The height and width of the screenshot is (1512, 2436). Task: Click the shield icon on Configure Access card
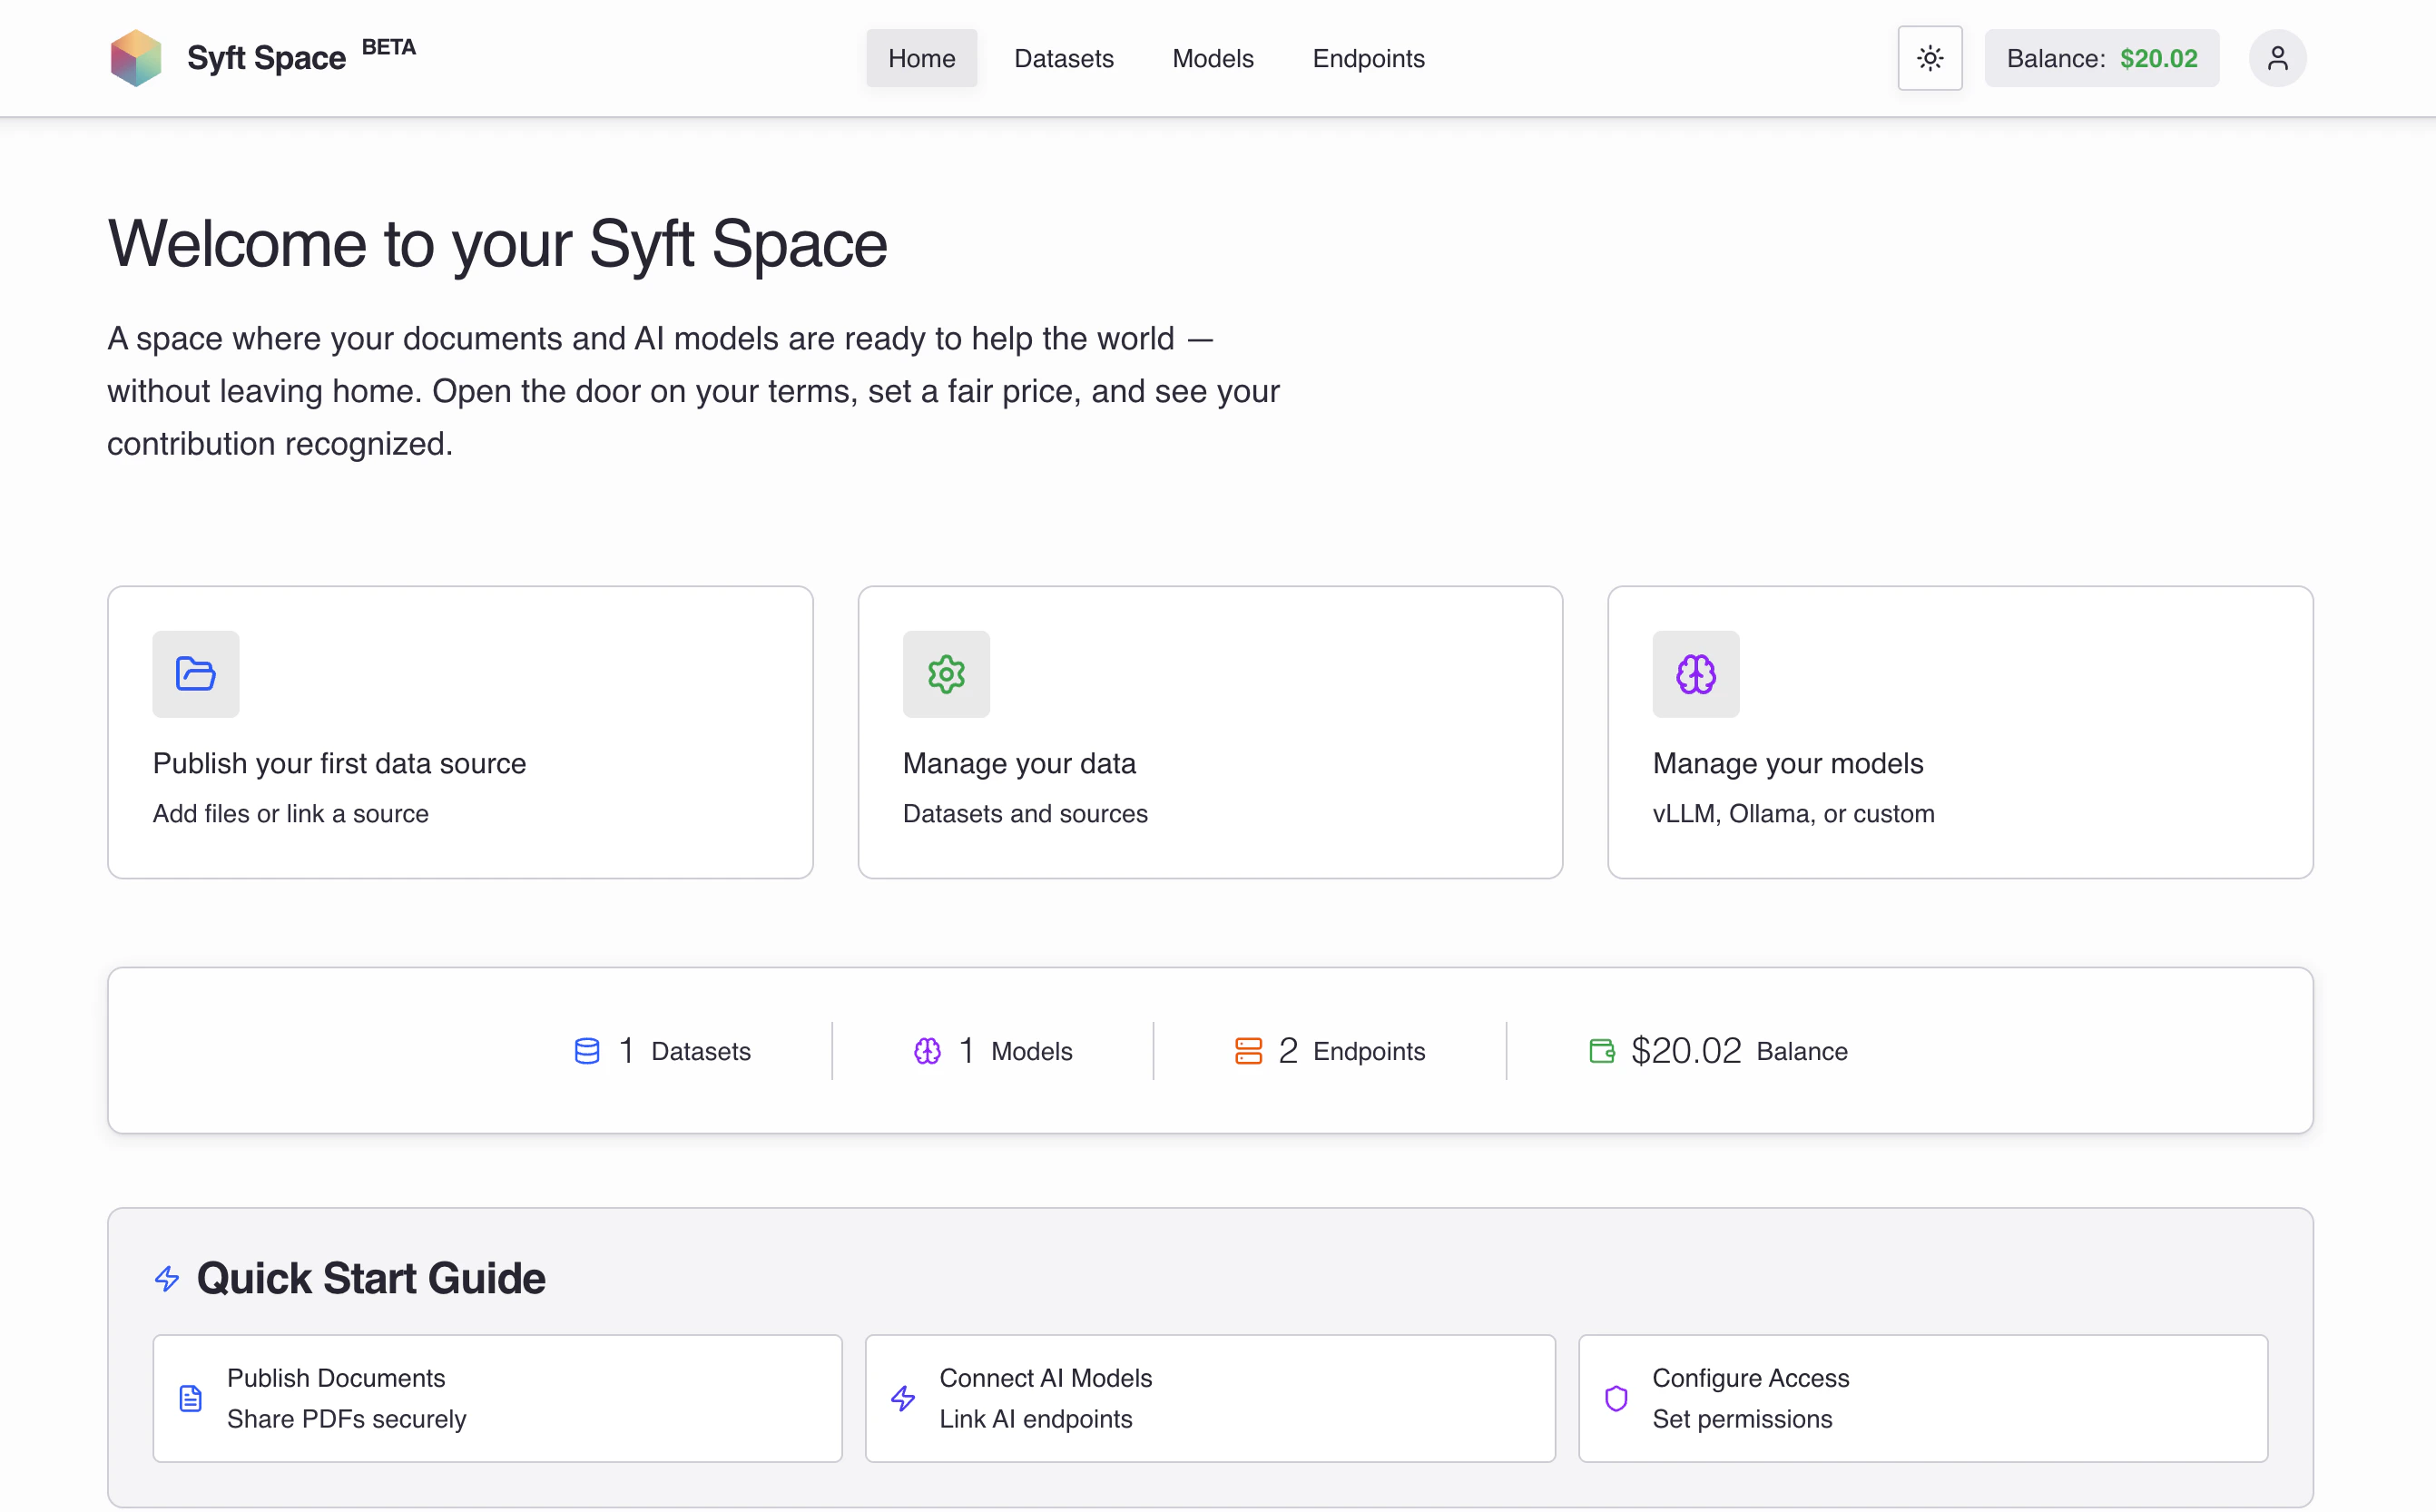(x=1616, y=1398)
